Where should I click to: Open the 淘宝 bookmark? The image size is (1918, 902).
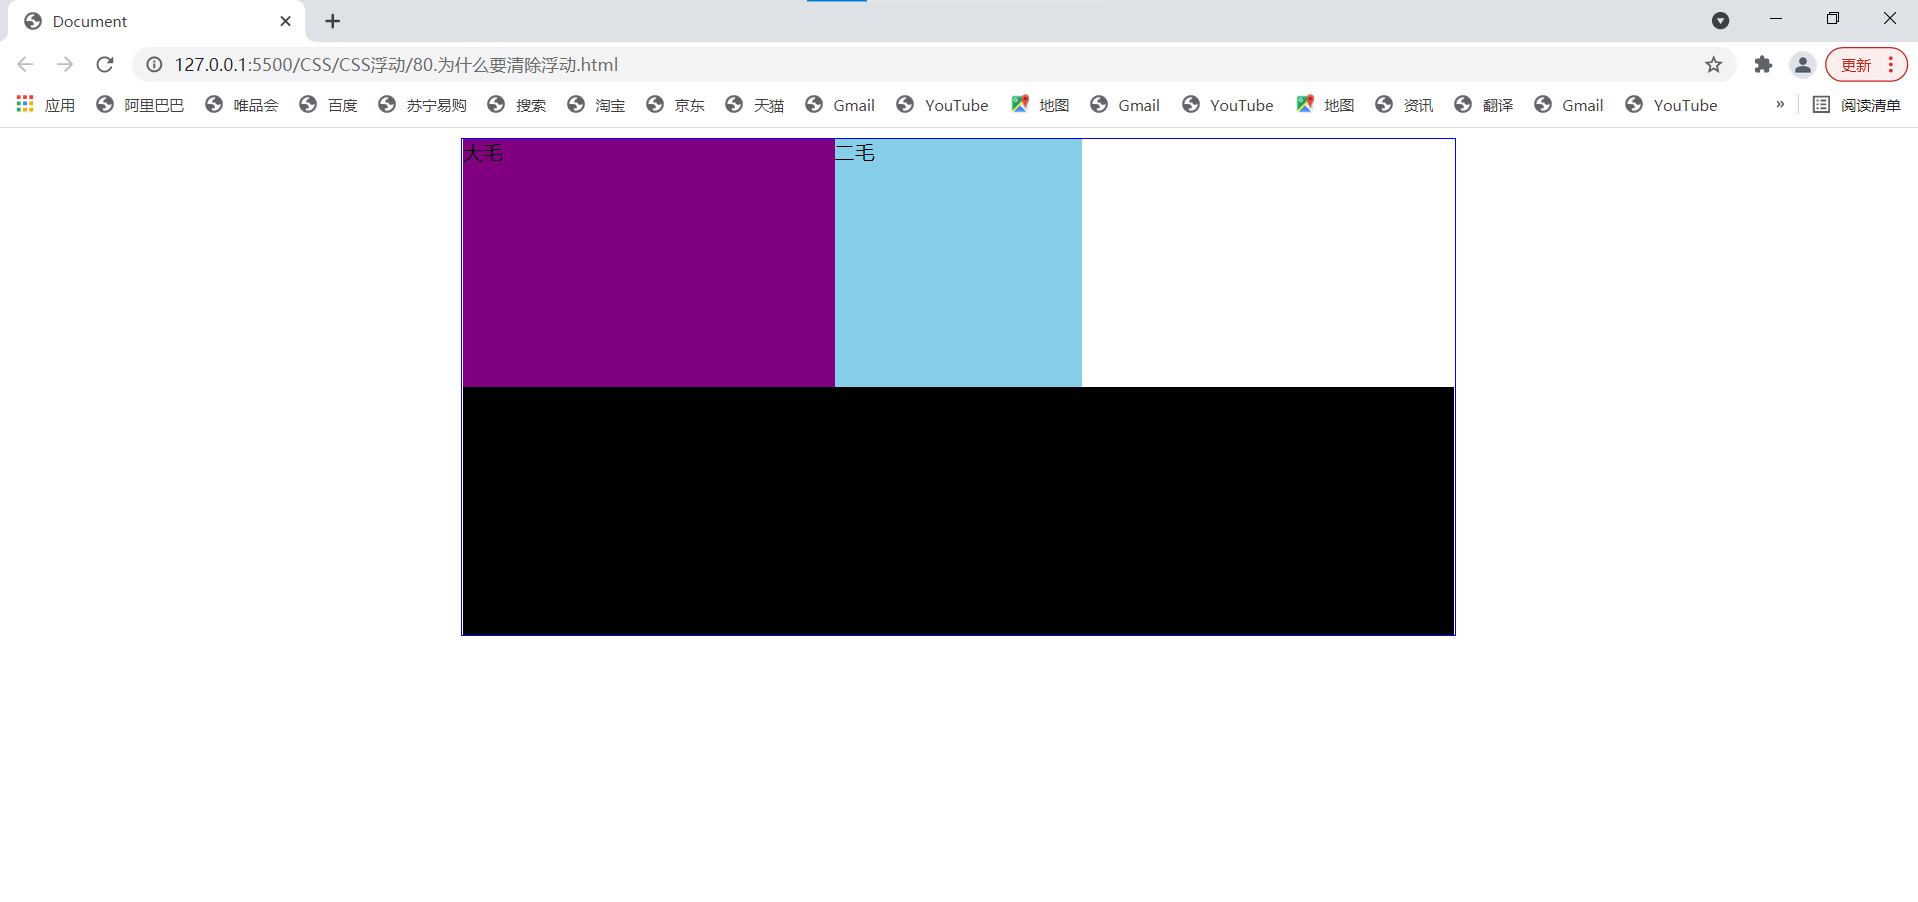point(595,105)
